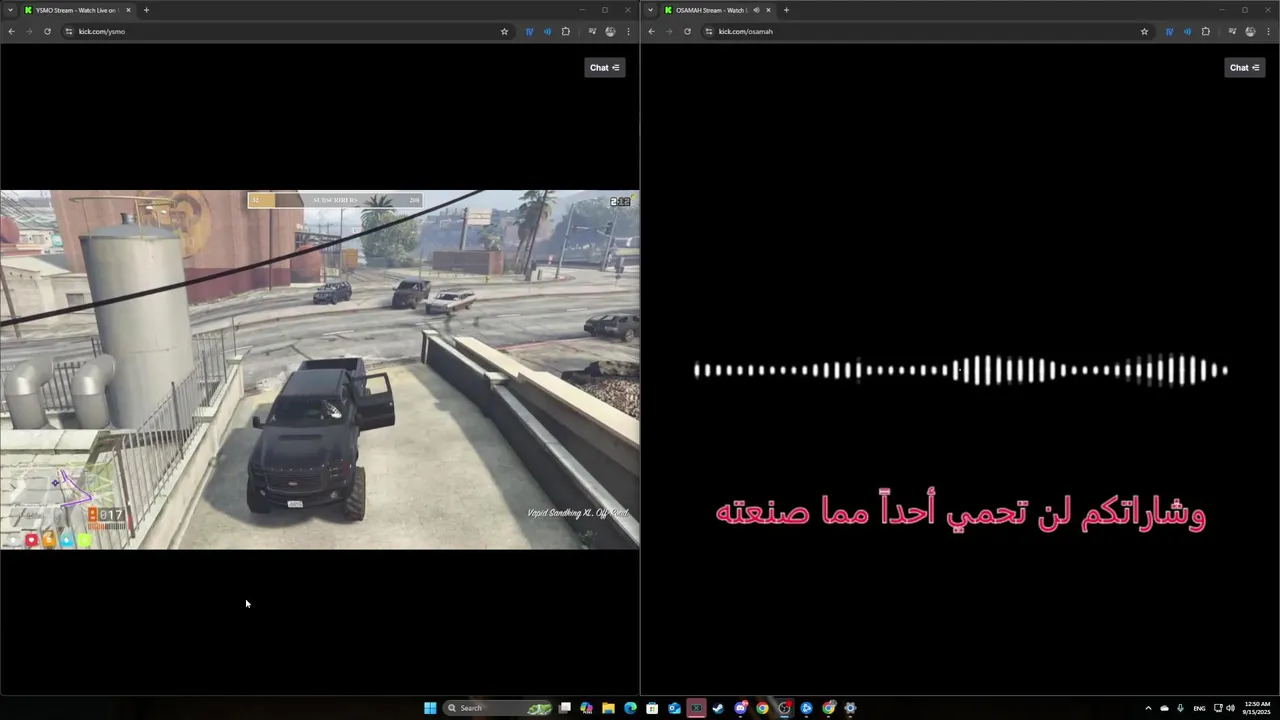Screen dimensions: 1280x720
Task: View site information for kick.com/osamah
Action: pyautogui.click(x=709, y=31)
